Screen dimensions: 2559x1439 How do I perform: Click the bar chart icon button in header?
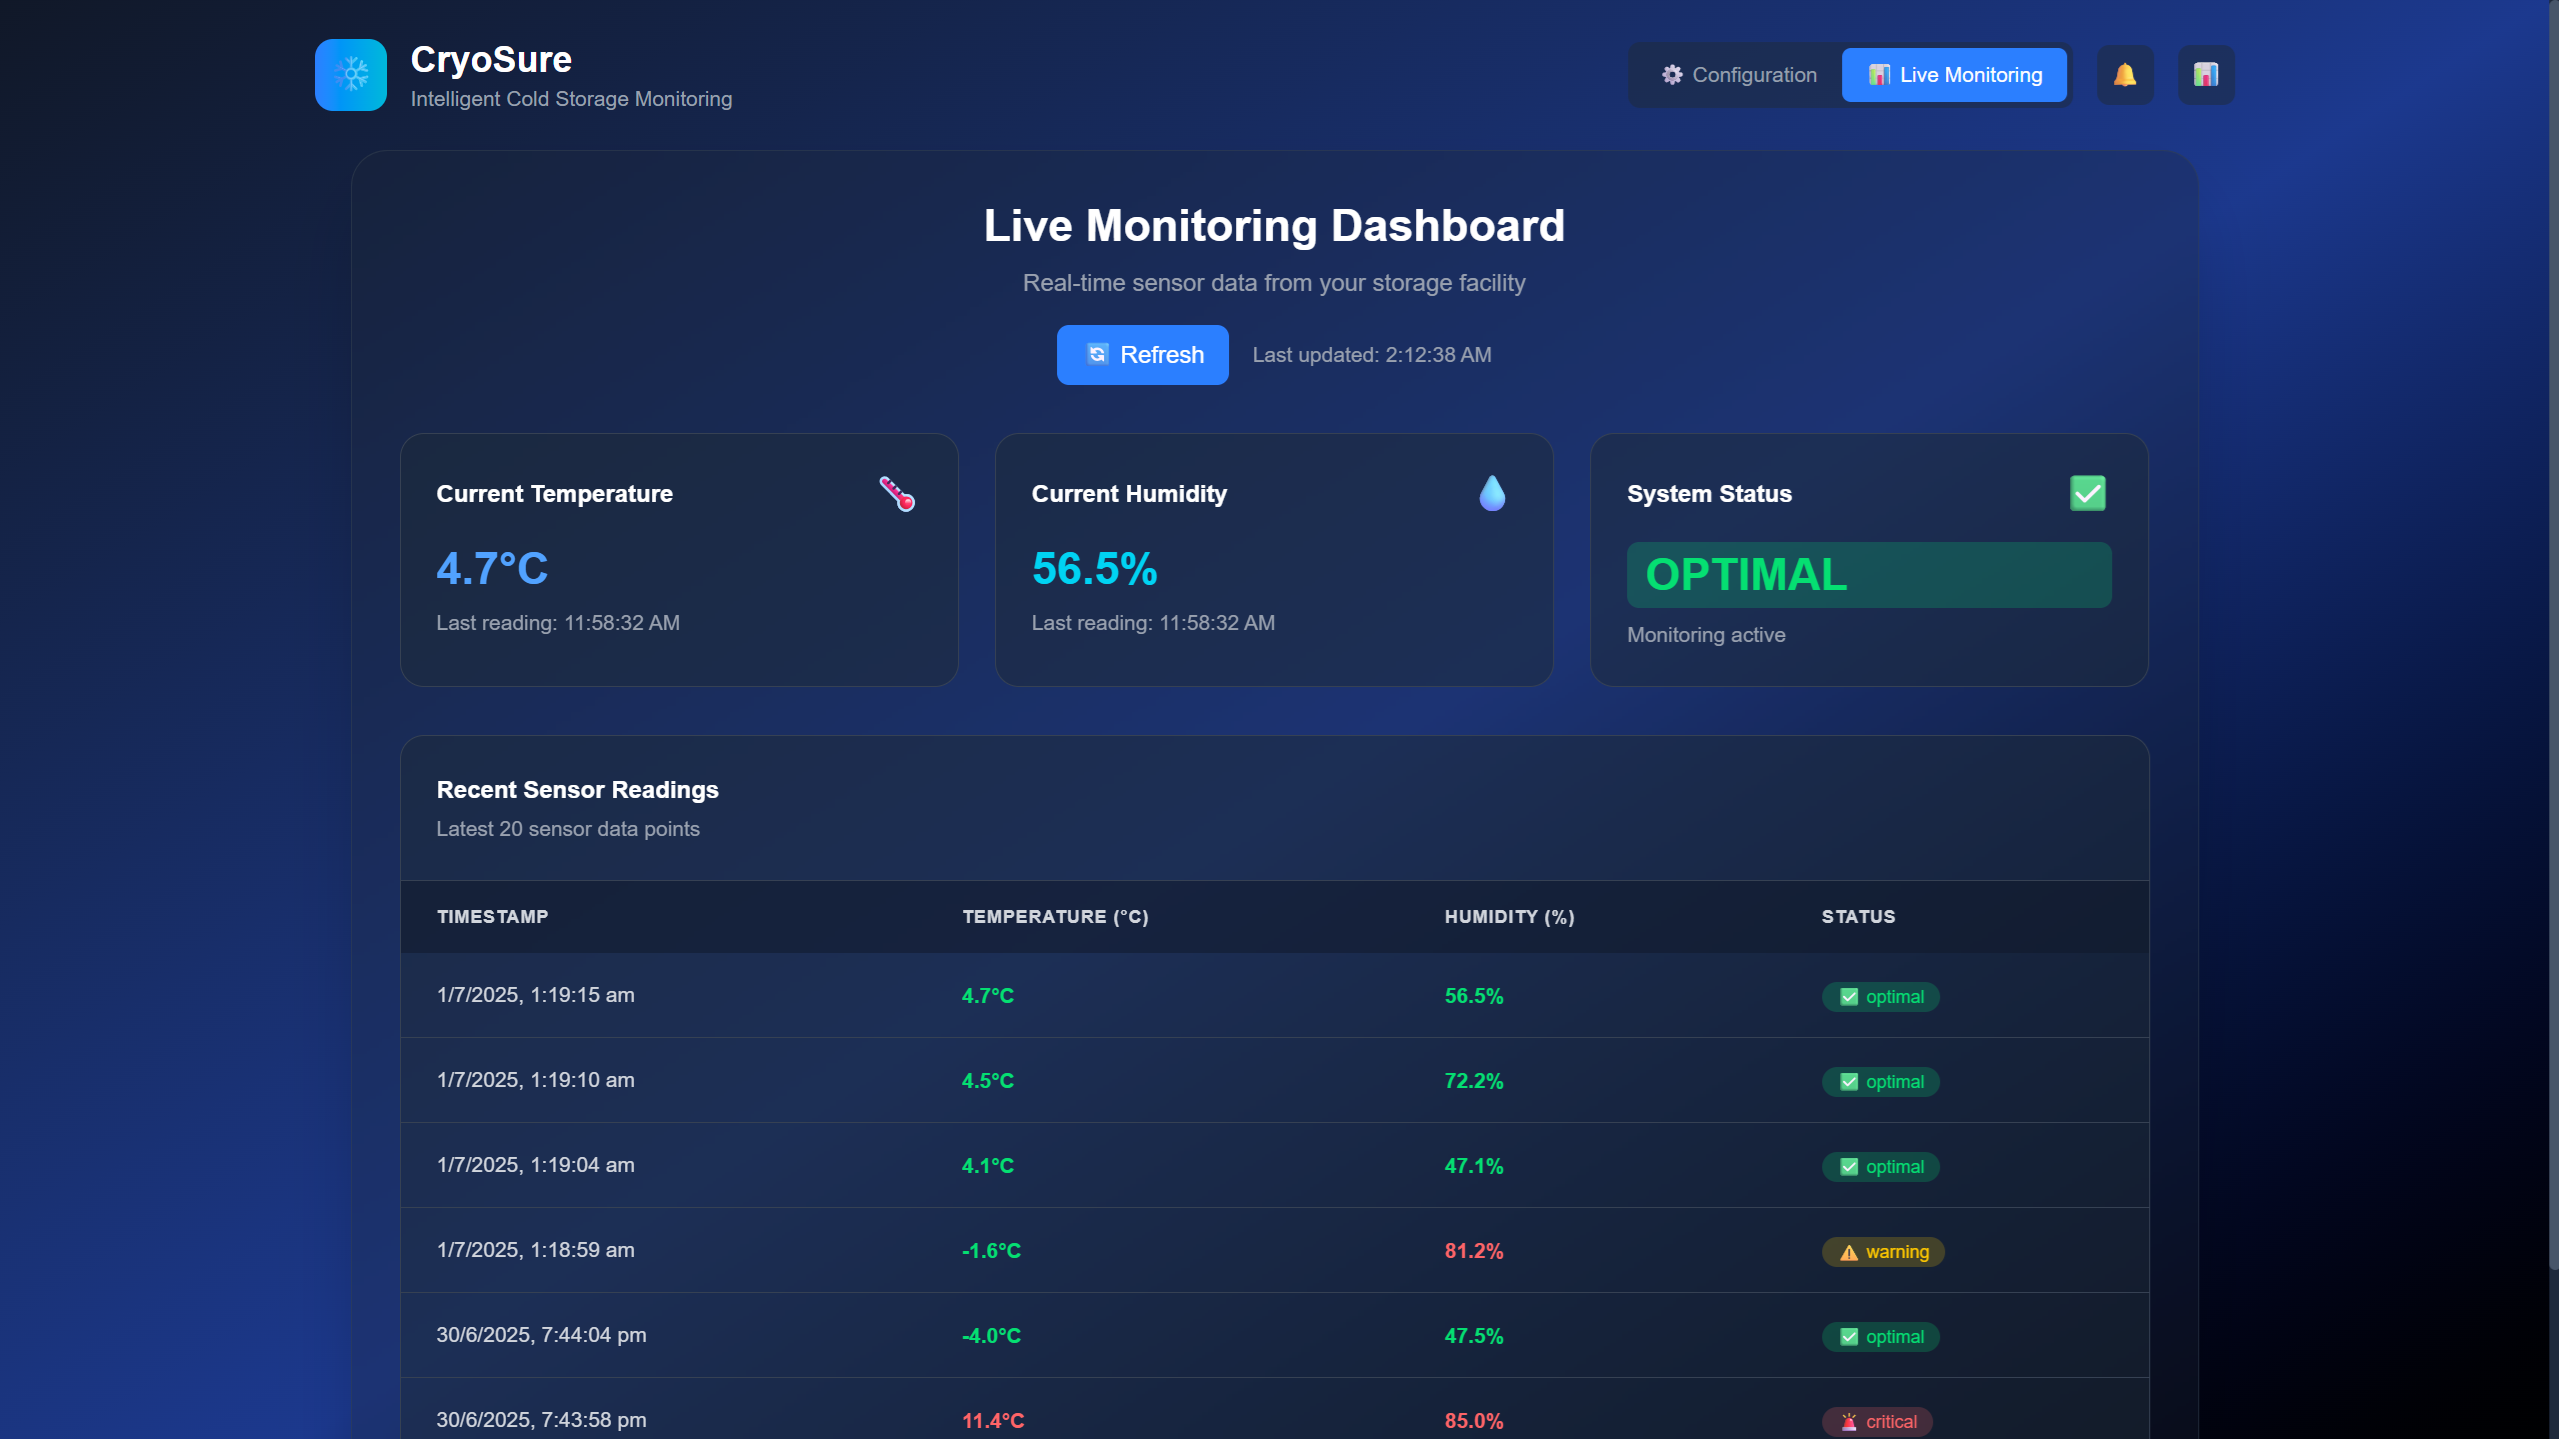click(2205, 75)
